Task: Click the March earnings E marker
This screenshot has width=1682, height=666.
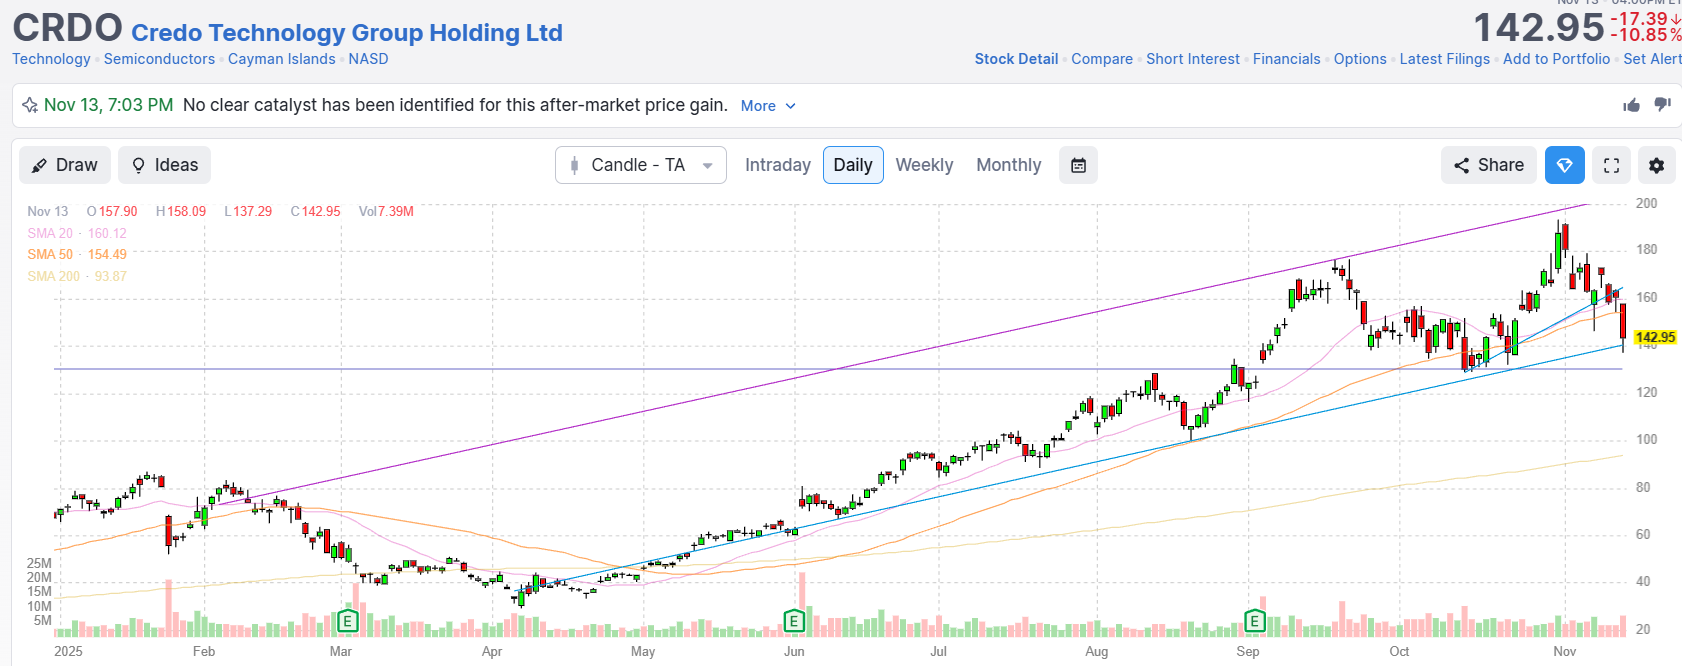Action: [x=347, y=621]
